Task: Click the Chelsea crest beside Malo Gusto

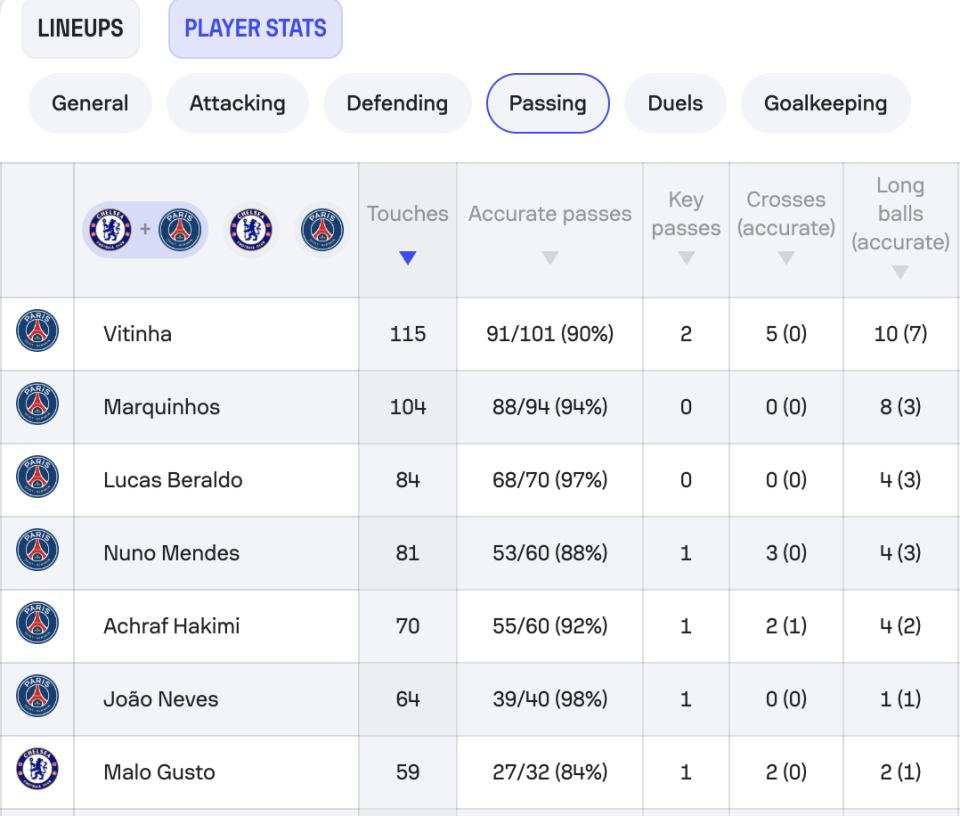Action: [37, 768]
